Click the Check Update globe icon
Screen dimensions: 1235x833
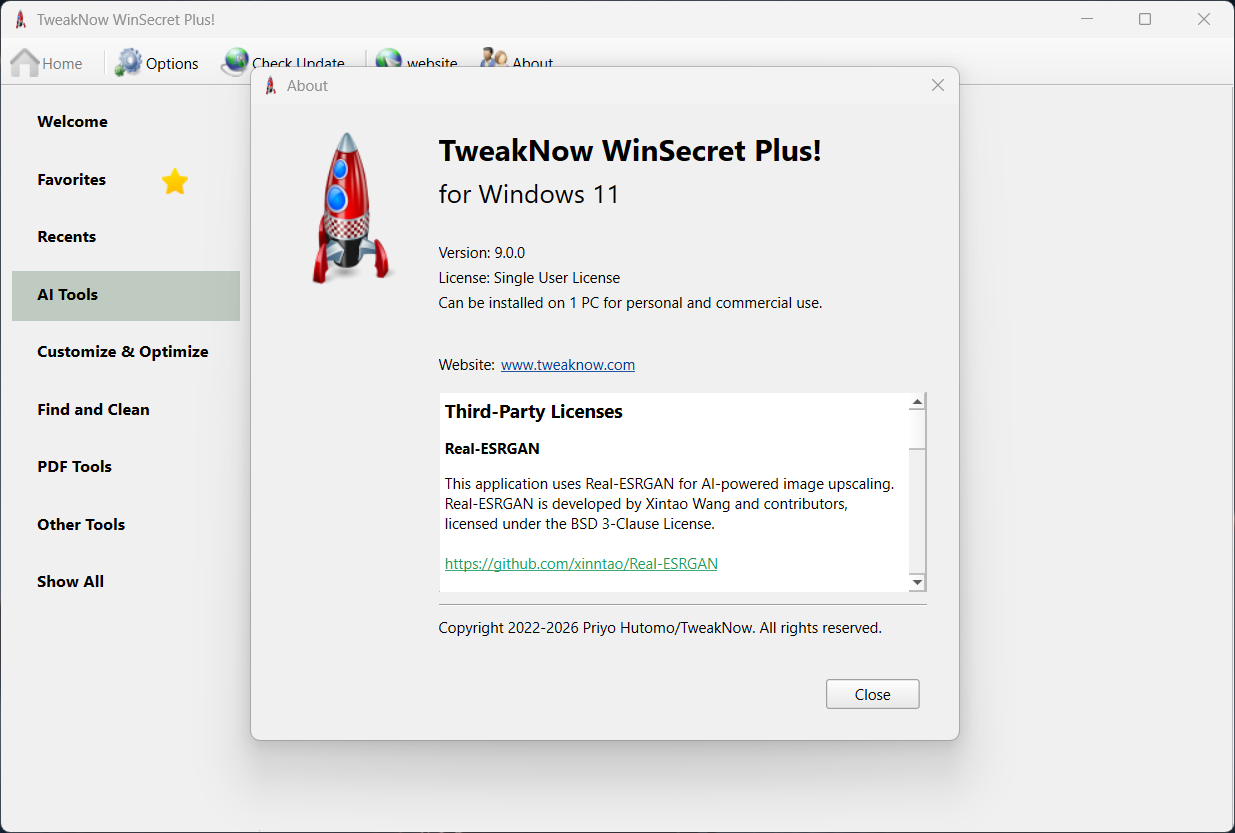(x=235, y=61)
